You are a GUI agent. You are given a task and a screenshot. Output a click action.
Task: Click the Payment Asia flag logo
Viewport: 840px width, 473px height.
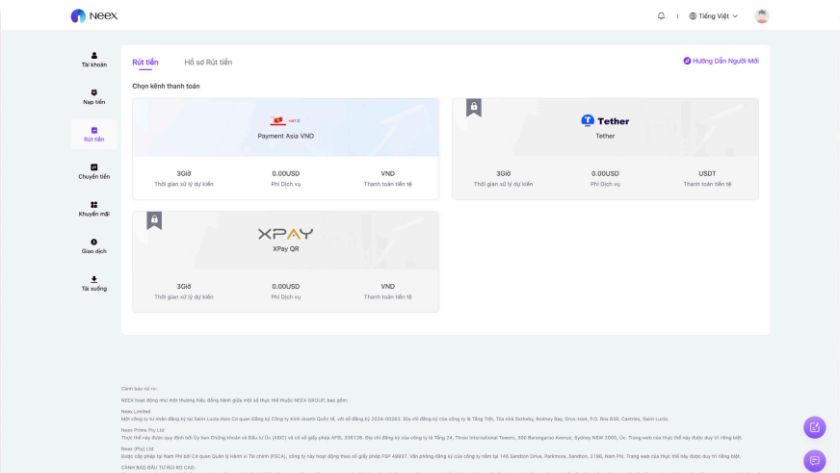[285, 121]
